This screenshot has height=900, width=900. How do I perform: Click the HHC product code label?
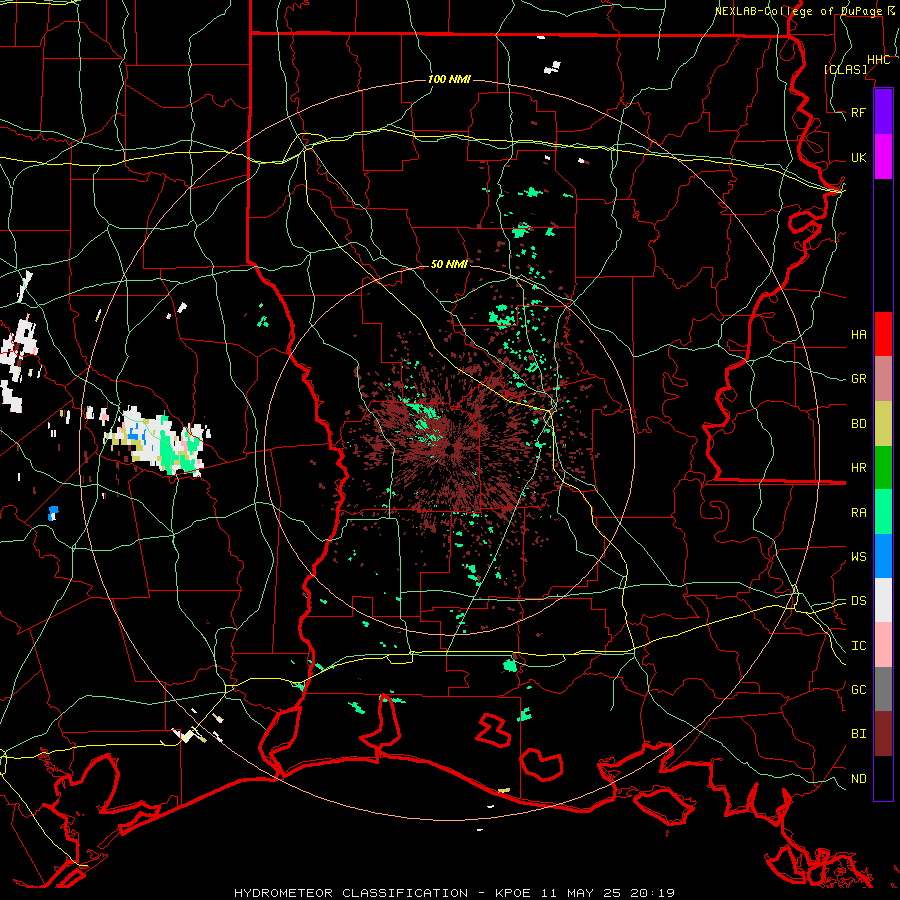pos(878,60)
